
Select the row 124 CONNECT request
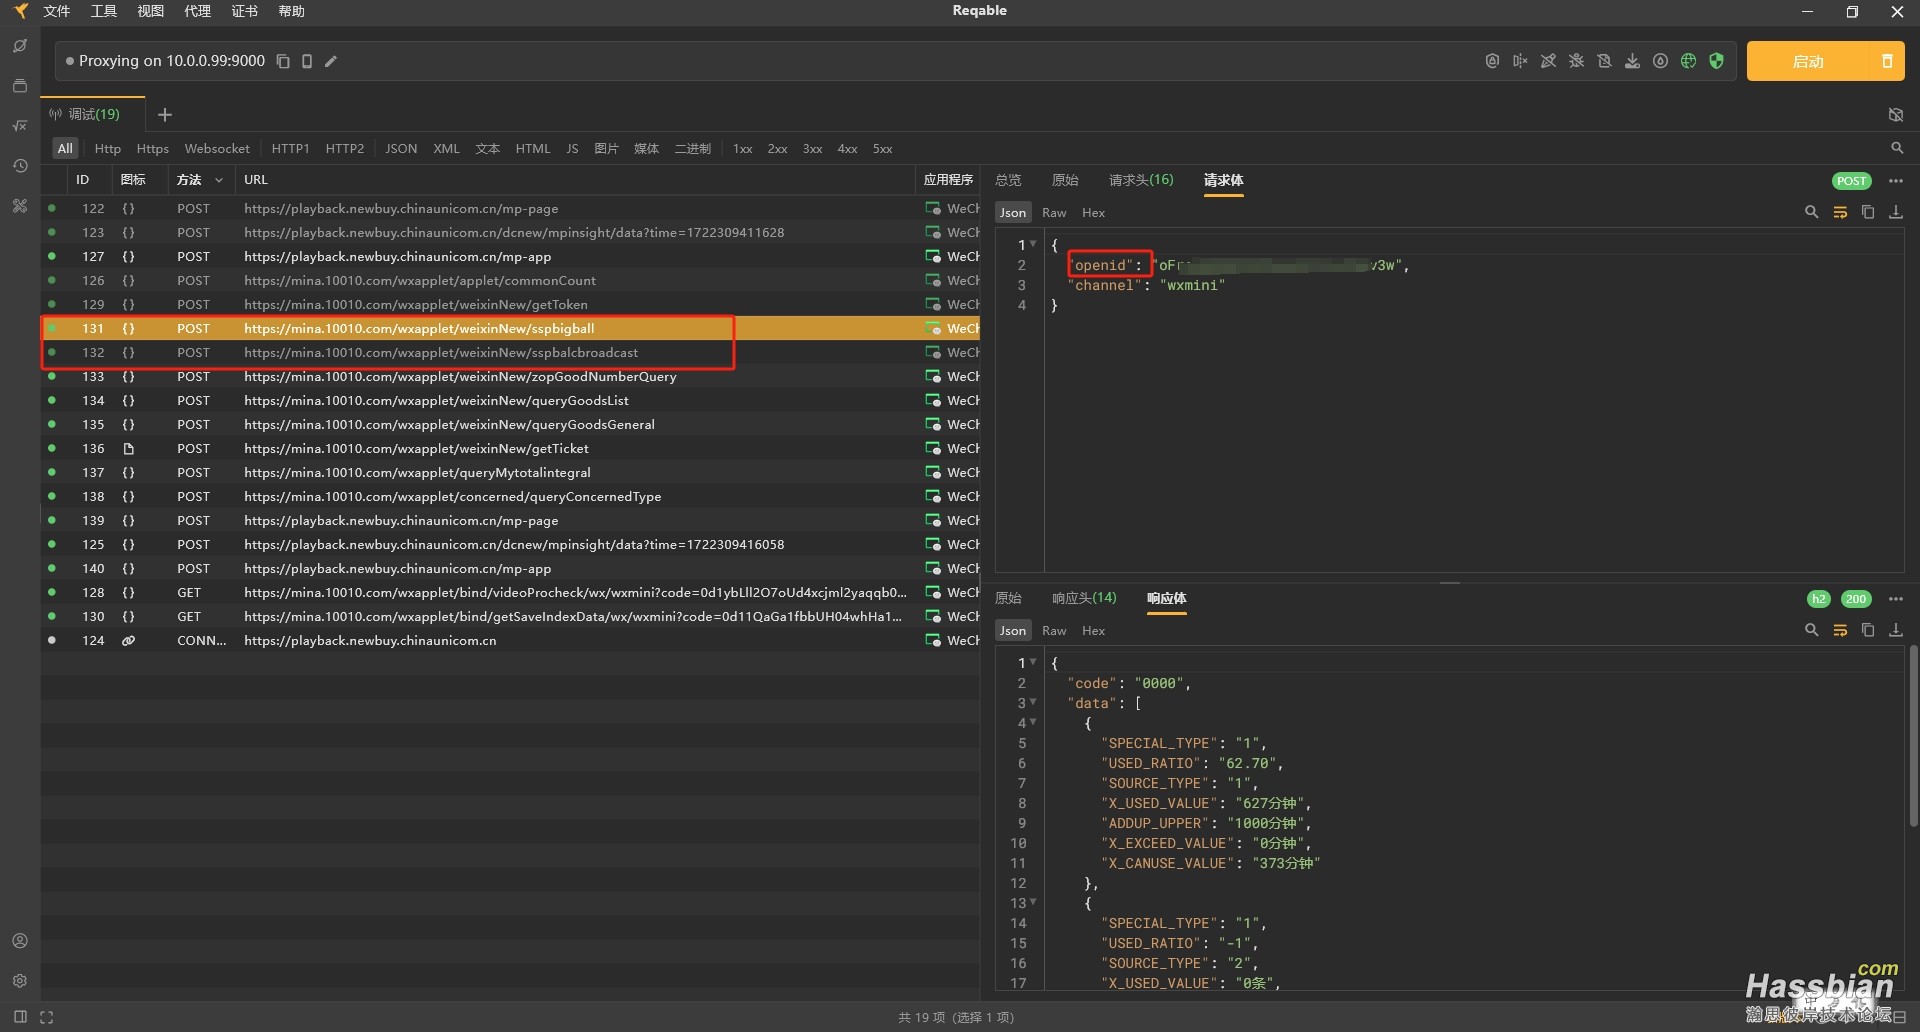510,640
